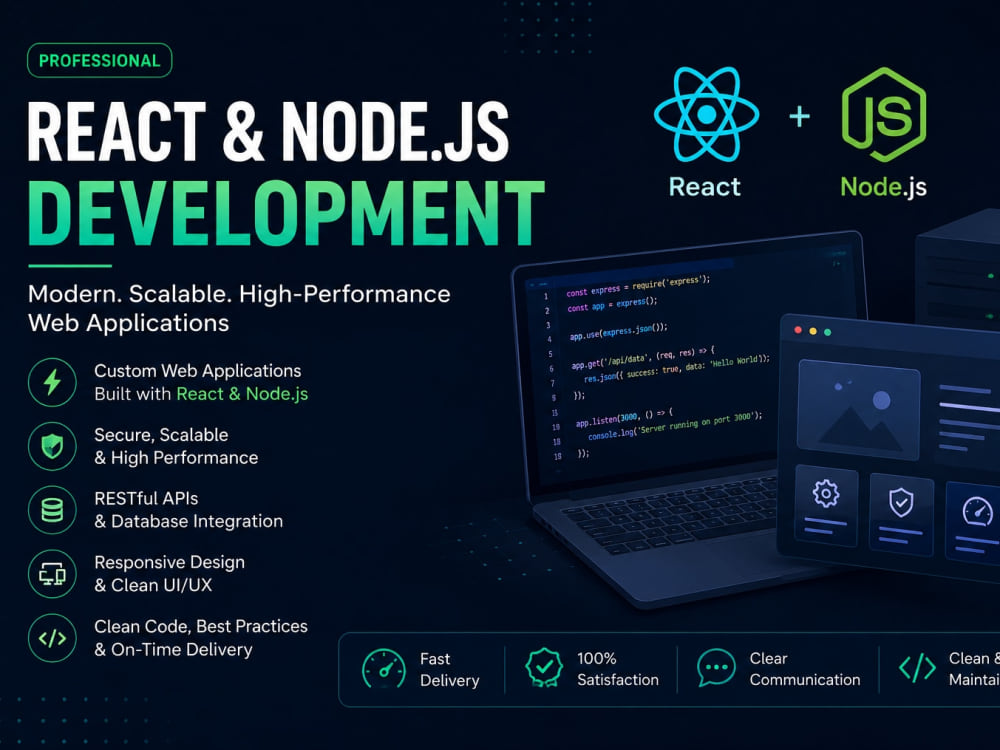The image size is (1000, 750).
Task: Click the 'Custom Web Applications' text
Action: coord(198,371)
